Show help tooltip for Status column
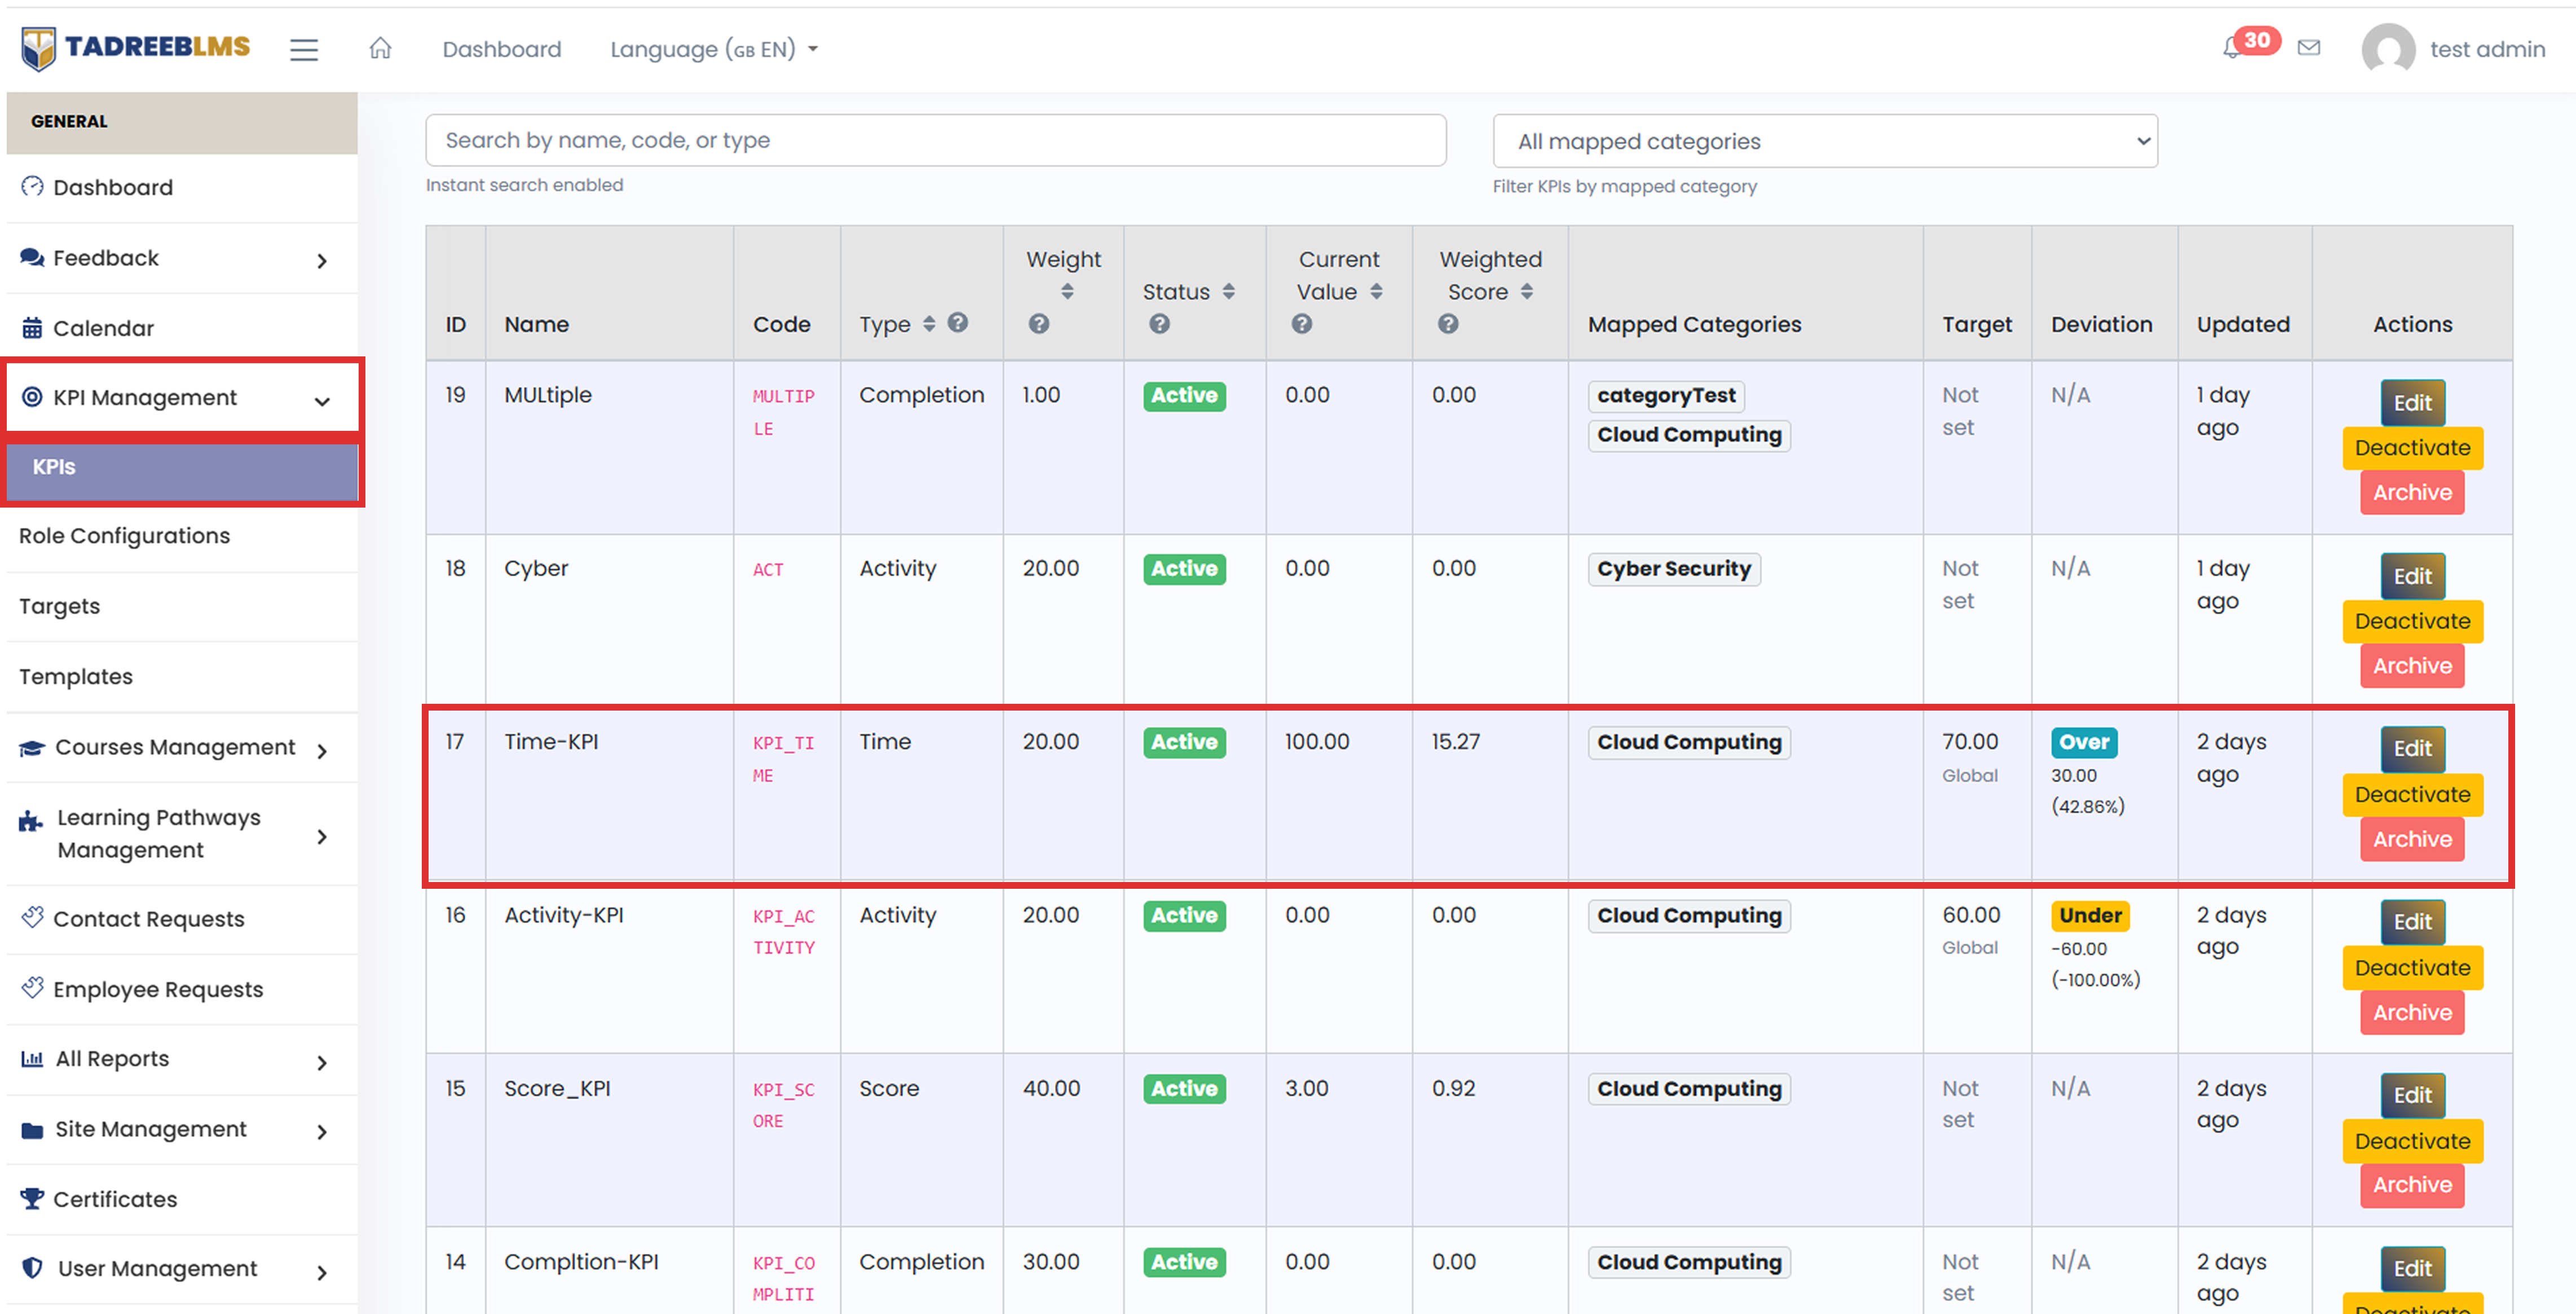Viewport: 2576px width, 1314px height. click(1158, 324)
